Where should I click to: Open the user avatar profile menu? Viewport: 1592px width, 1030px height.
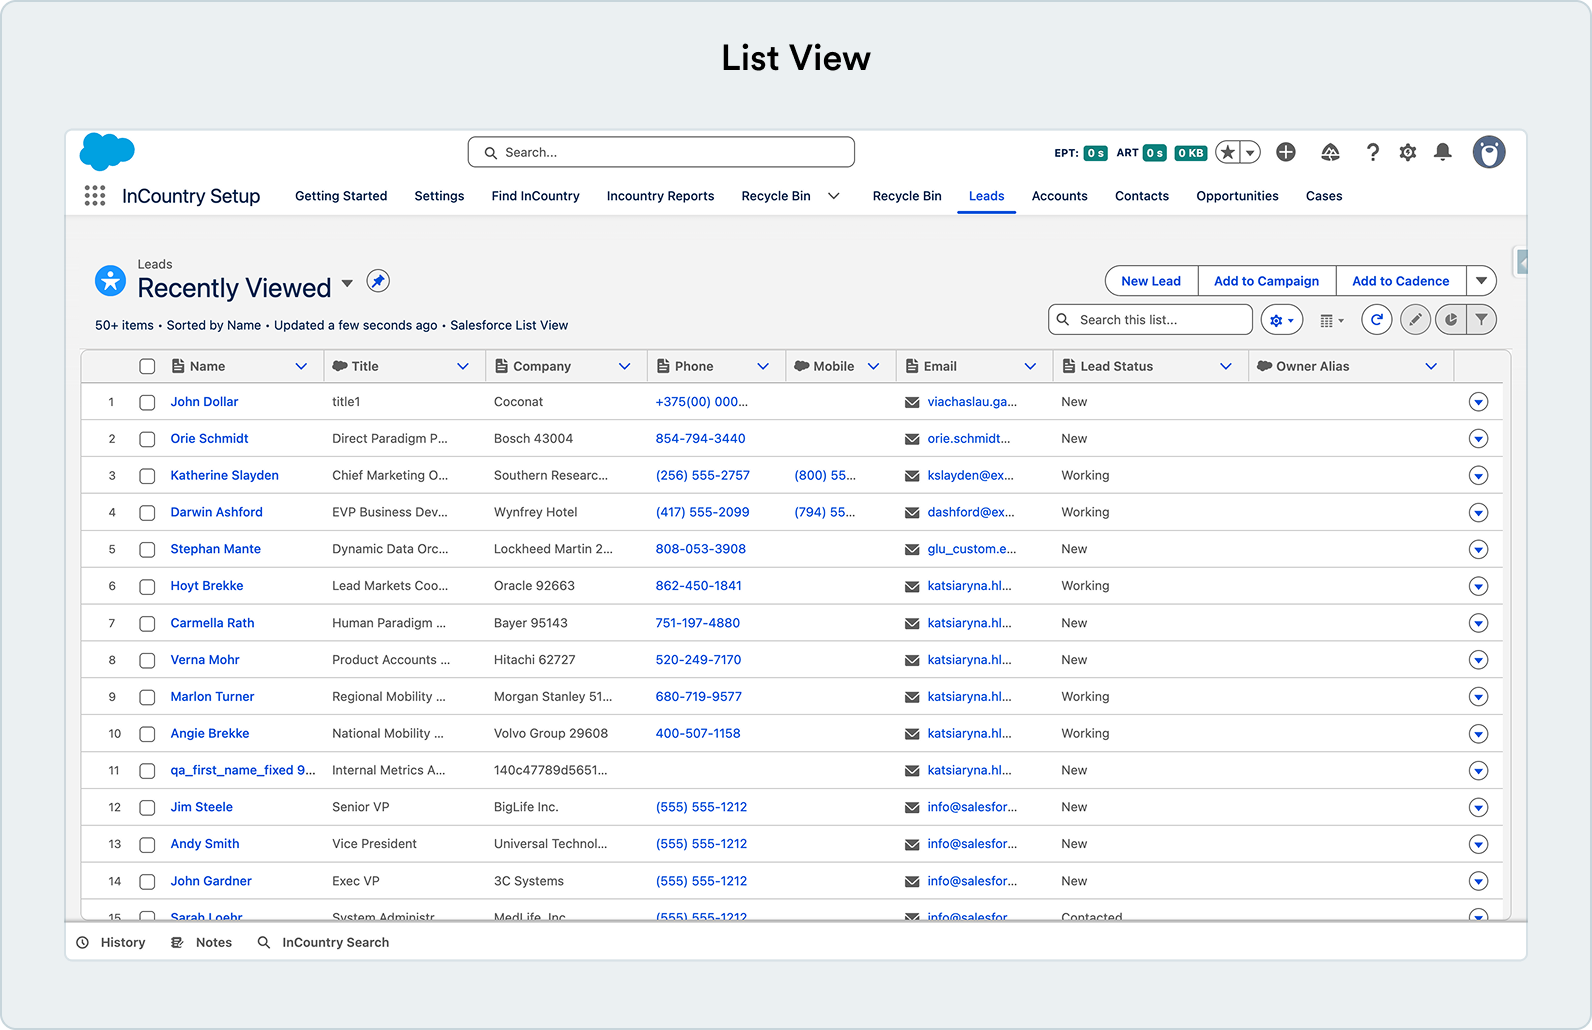1489,152
